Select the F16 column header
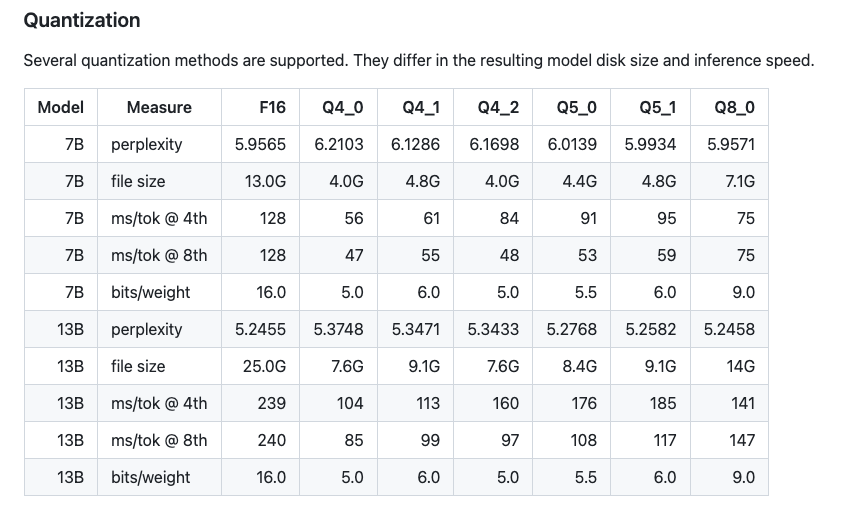Image resolution: width=843 pixels, height=512 pixels. click(271, 107)
